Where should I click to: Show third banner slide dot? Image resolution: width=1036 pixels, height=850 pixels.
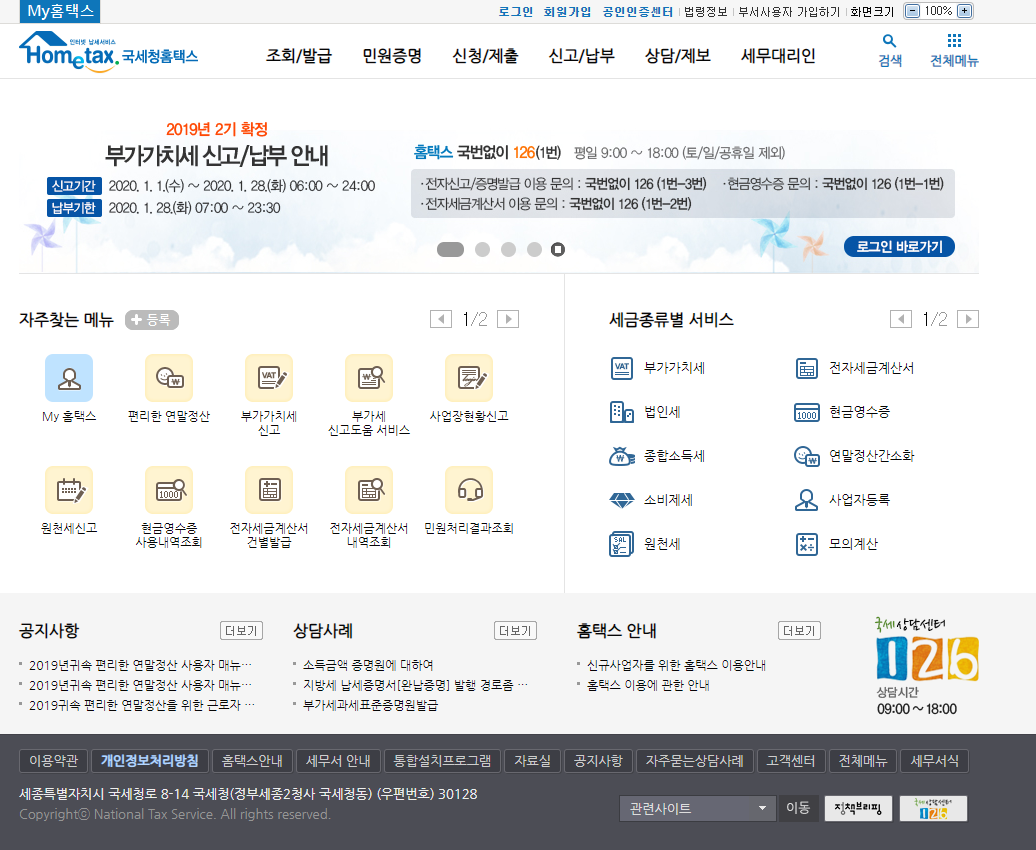[508, 249]
